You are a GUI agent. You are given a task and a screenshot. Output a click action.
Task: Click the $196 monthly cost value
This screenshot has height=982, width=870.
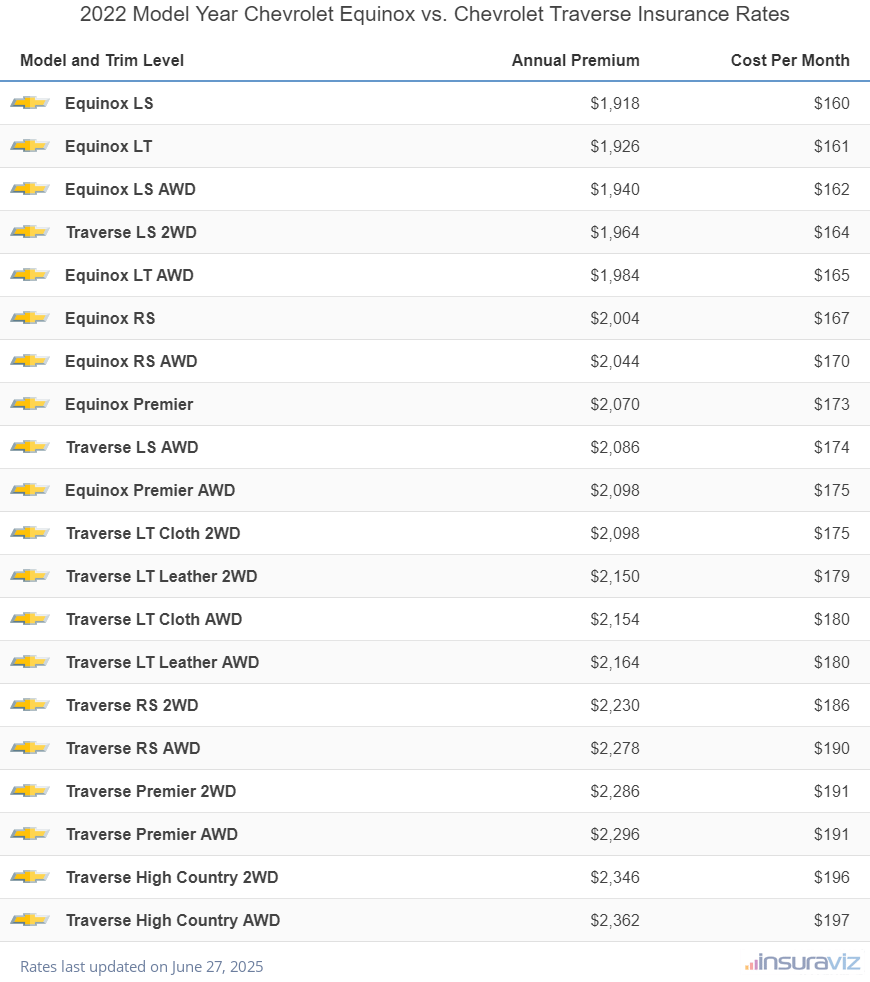(832, 877)
